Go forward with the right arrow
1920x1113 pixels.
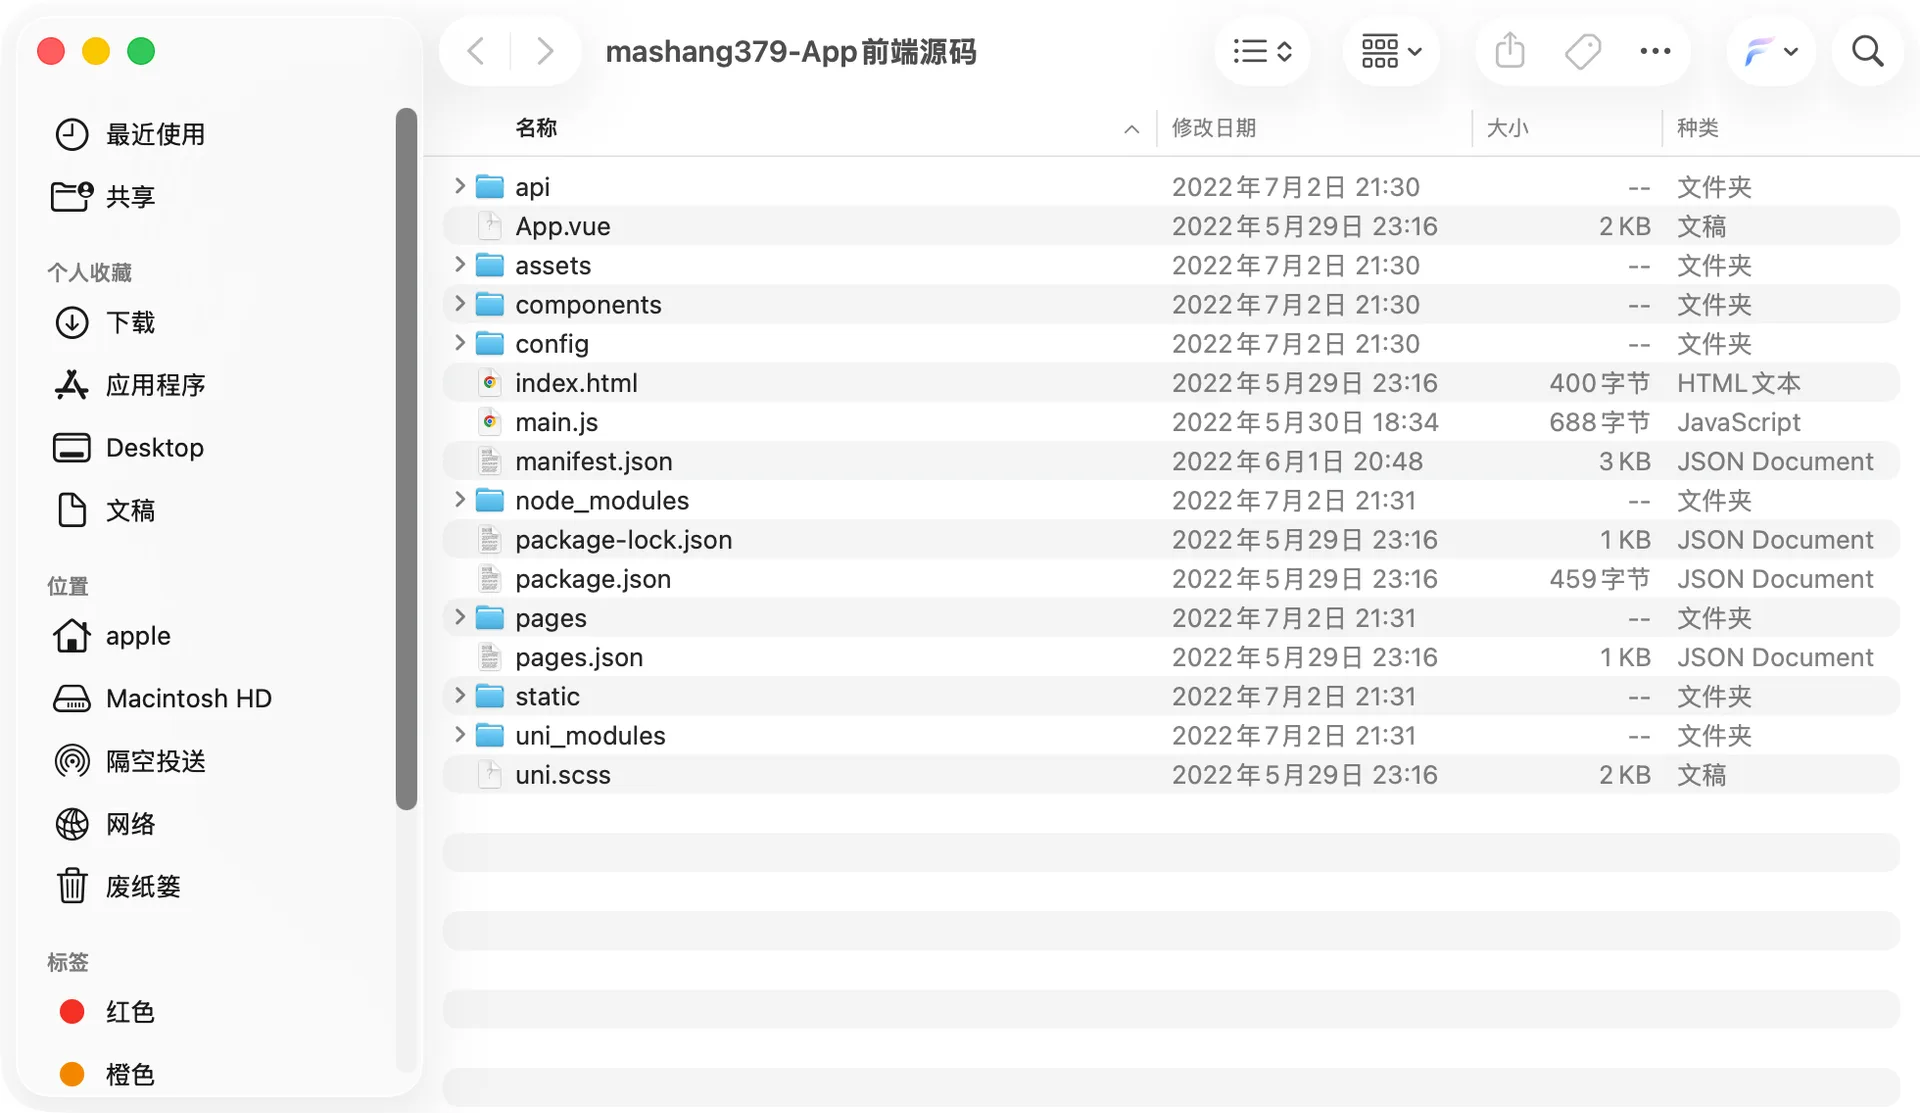(544, 51)
